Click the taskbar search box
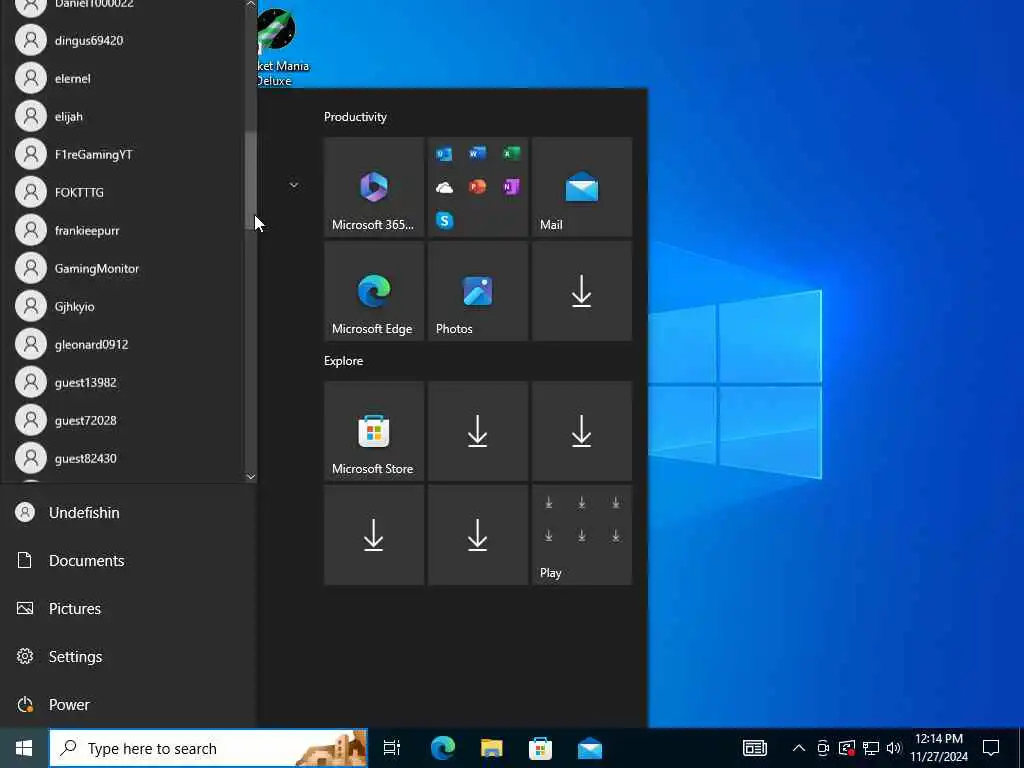1024x768 pixels. coord(208,748)
